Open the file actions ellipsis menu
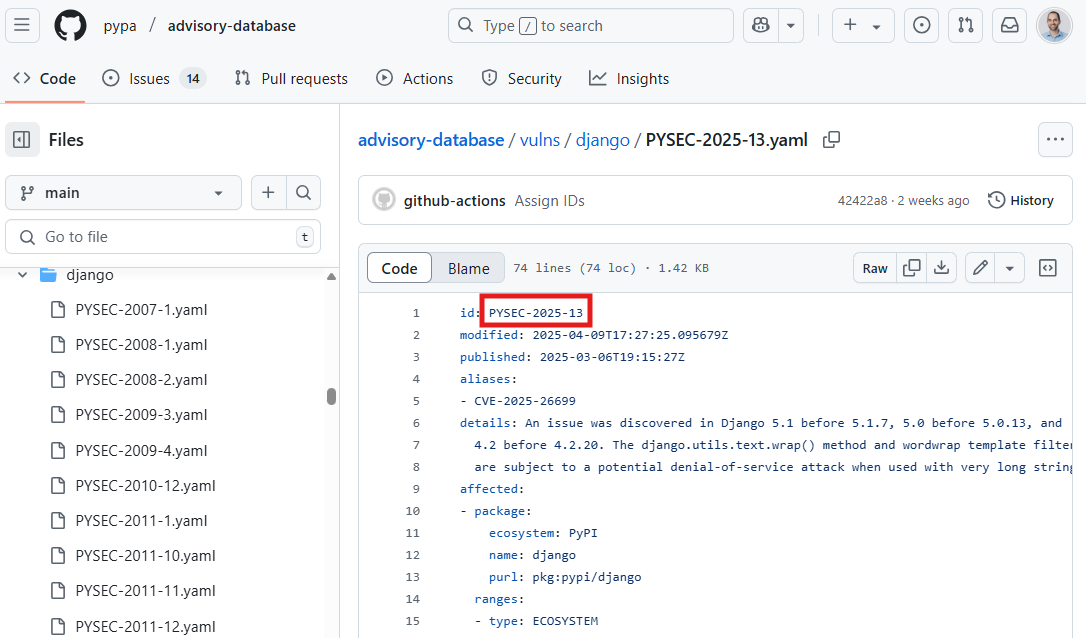Image resolution: width=1086 pixels, height=638 pixels. coord(1055,139)
